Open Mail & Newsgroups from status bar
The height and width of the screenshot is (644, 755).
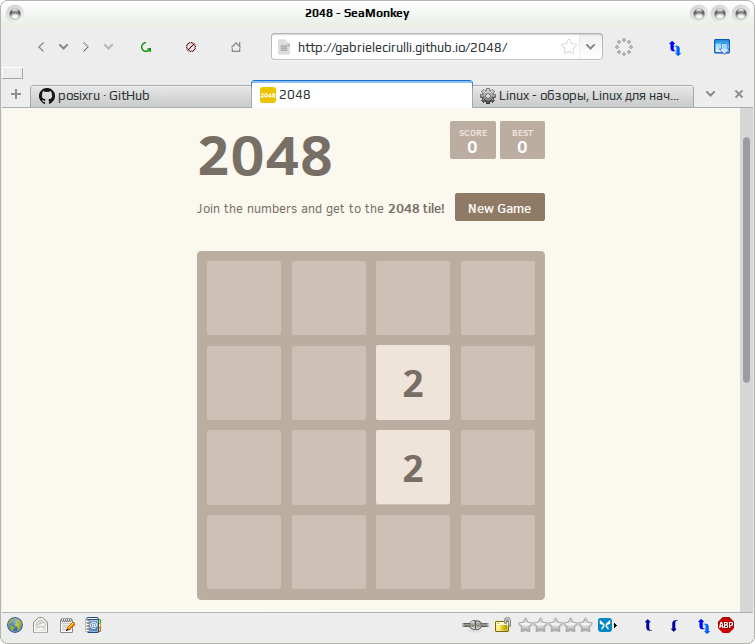tap(40, 626)
